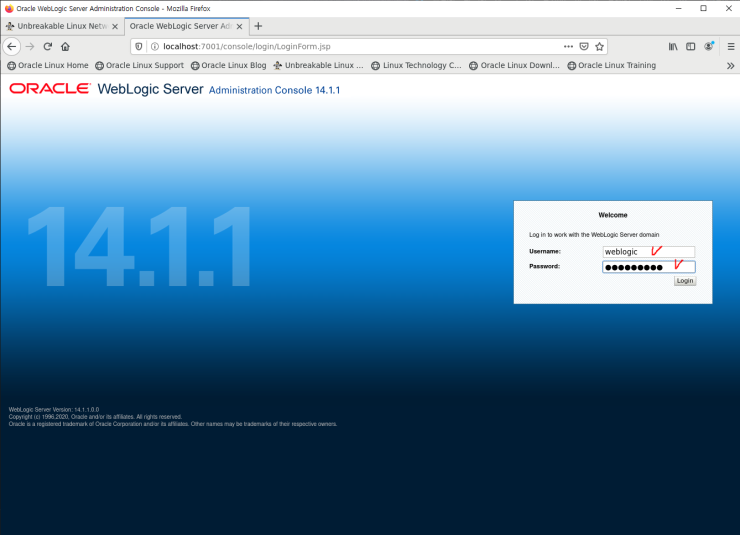
Task: Show more bookmarks chevron
Action: click(731, 66)
